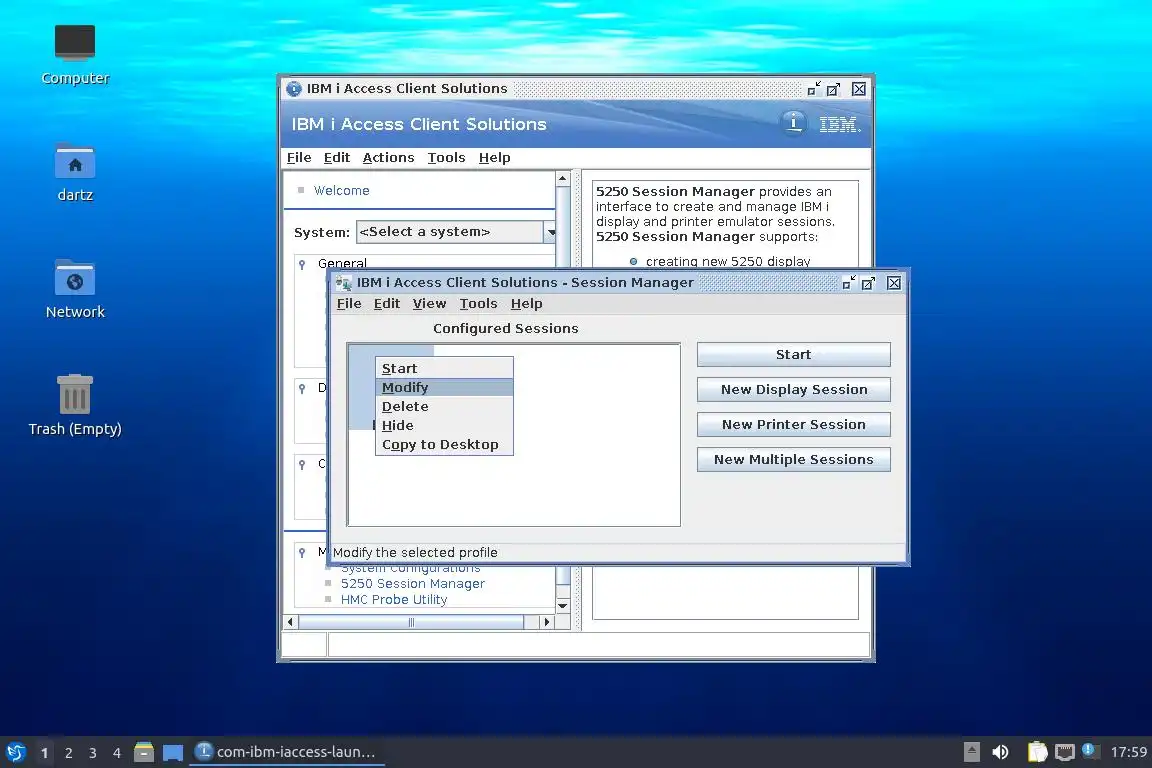Click the down arrow of left panel scrollbar
1152x768 pixels.
pyautogui.click(x=563, y=606)
